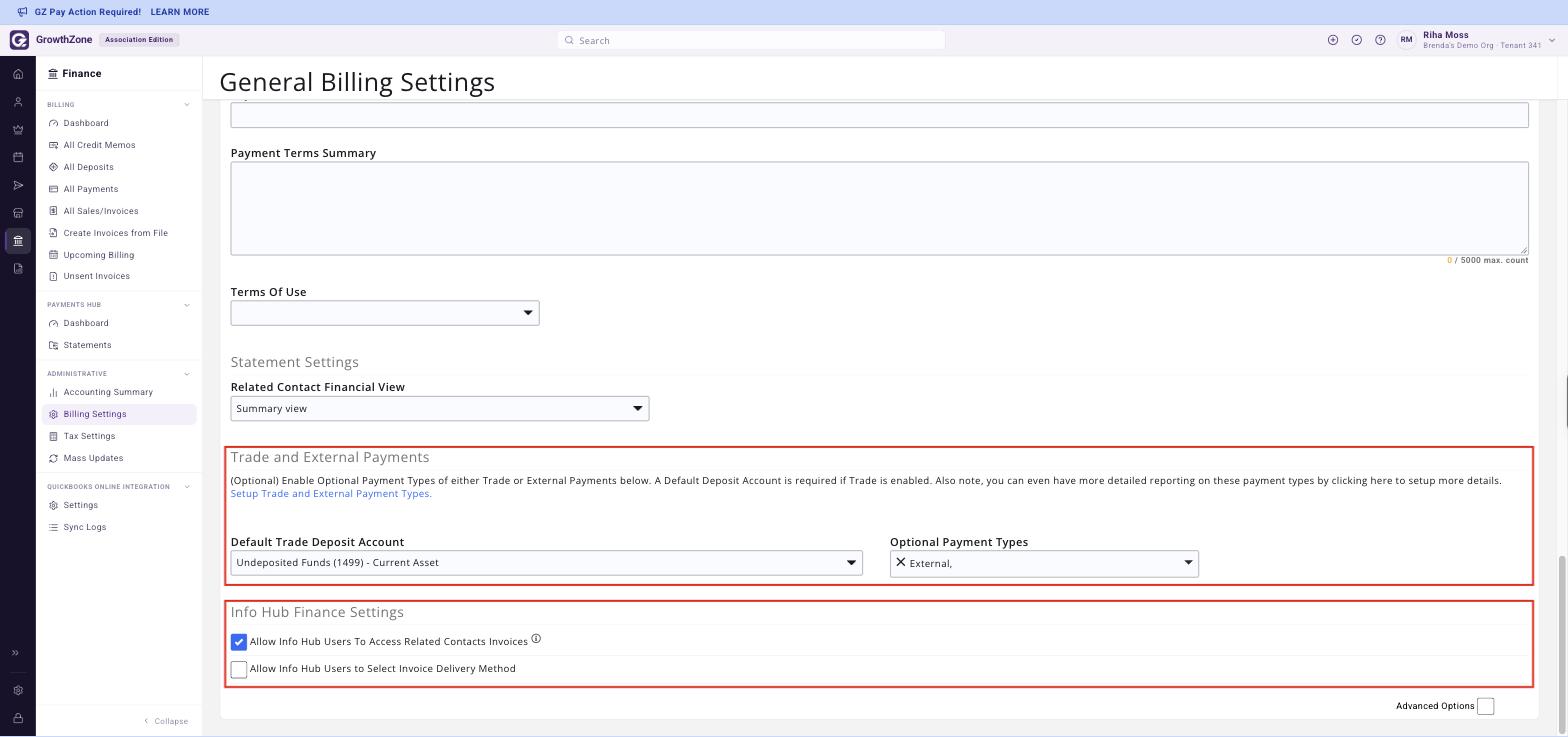Click the info icon beside Related Contacts Invoices
The image size is (1568, 737).
536,639
